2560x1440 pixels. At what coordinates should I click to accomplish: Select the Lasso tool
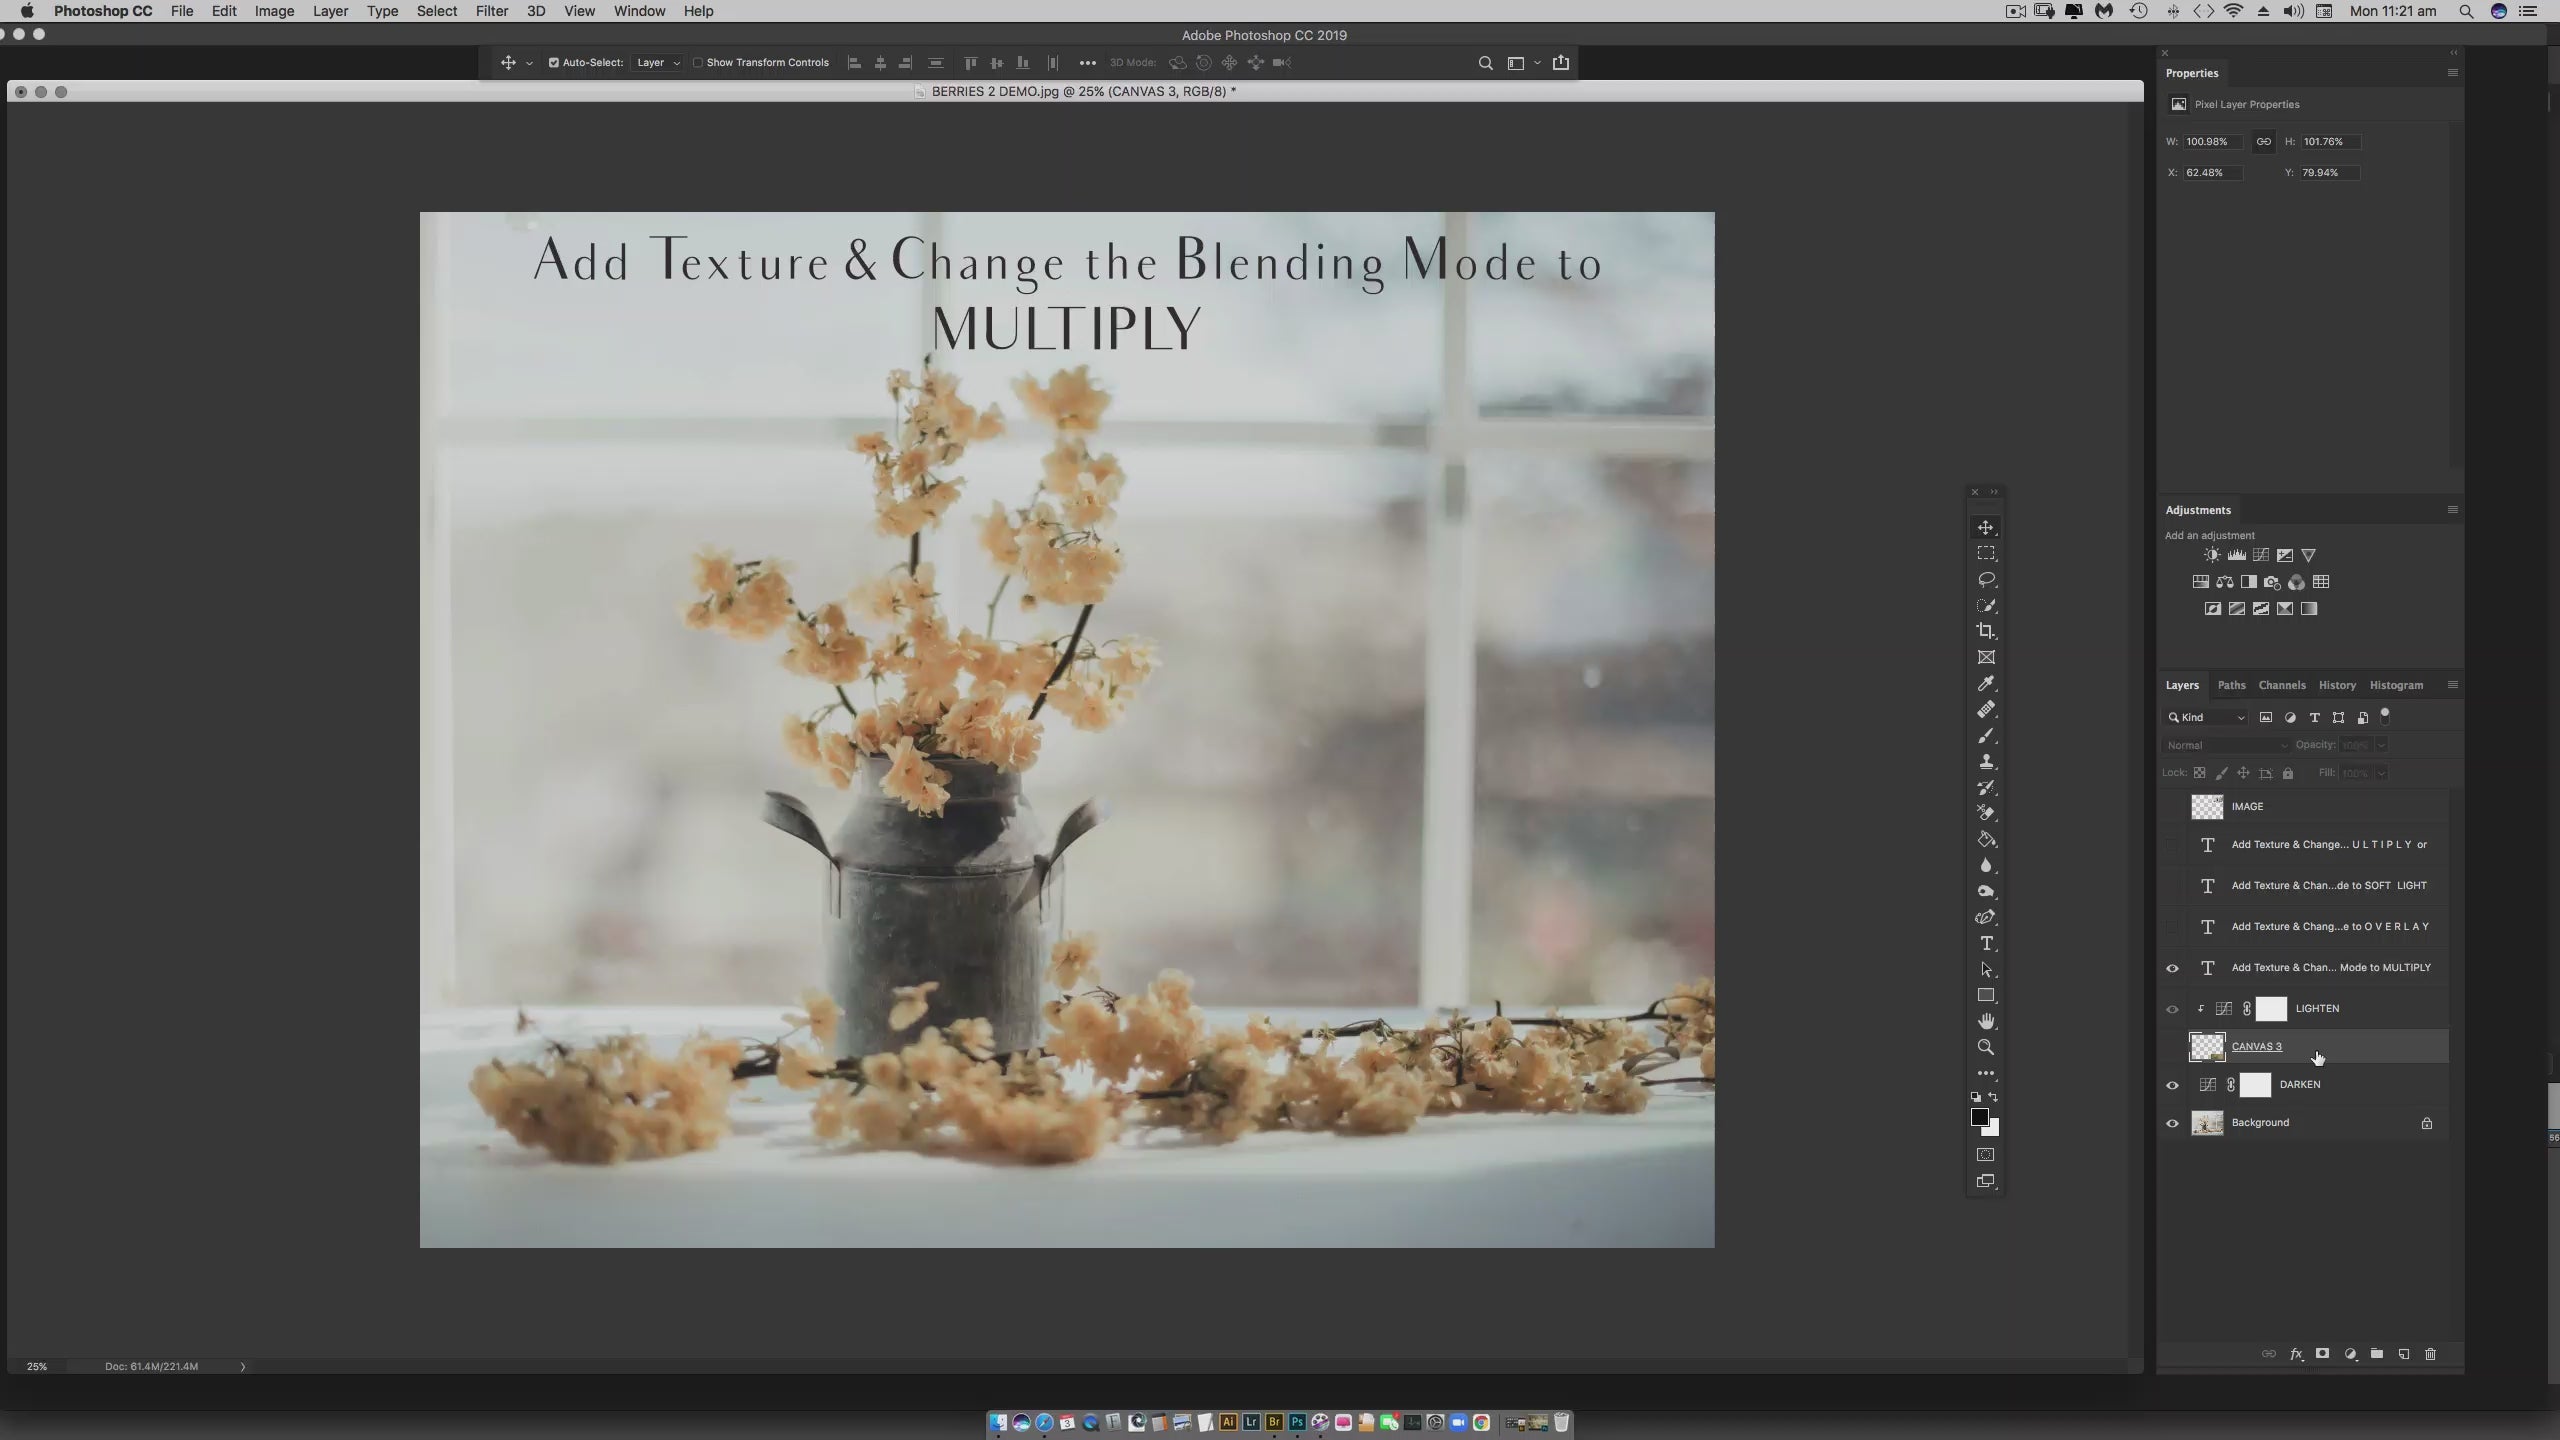coord(1986,579)
